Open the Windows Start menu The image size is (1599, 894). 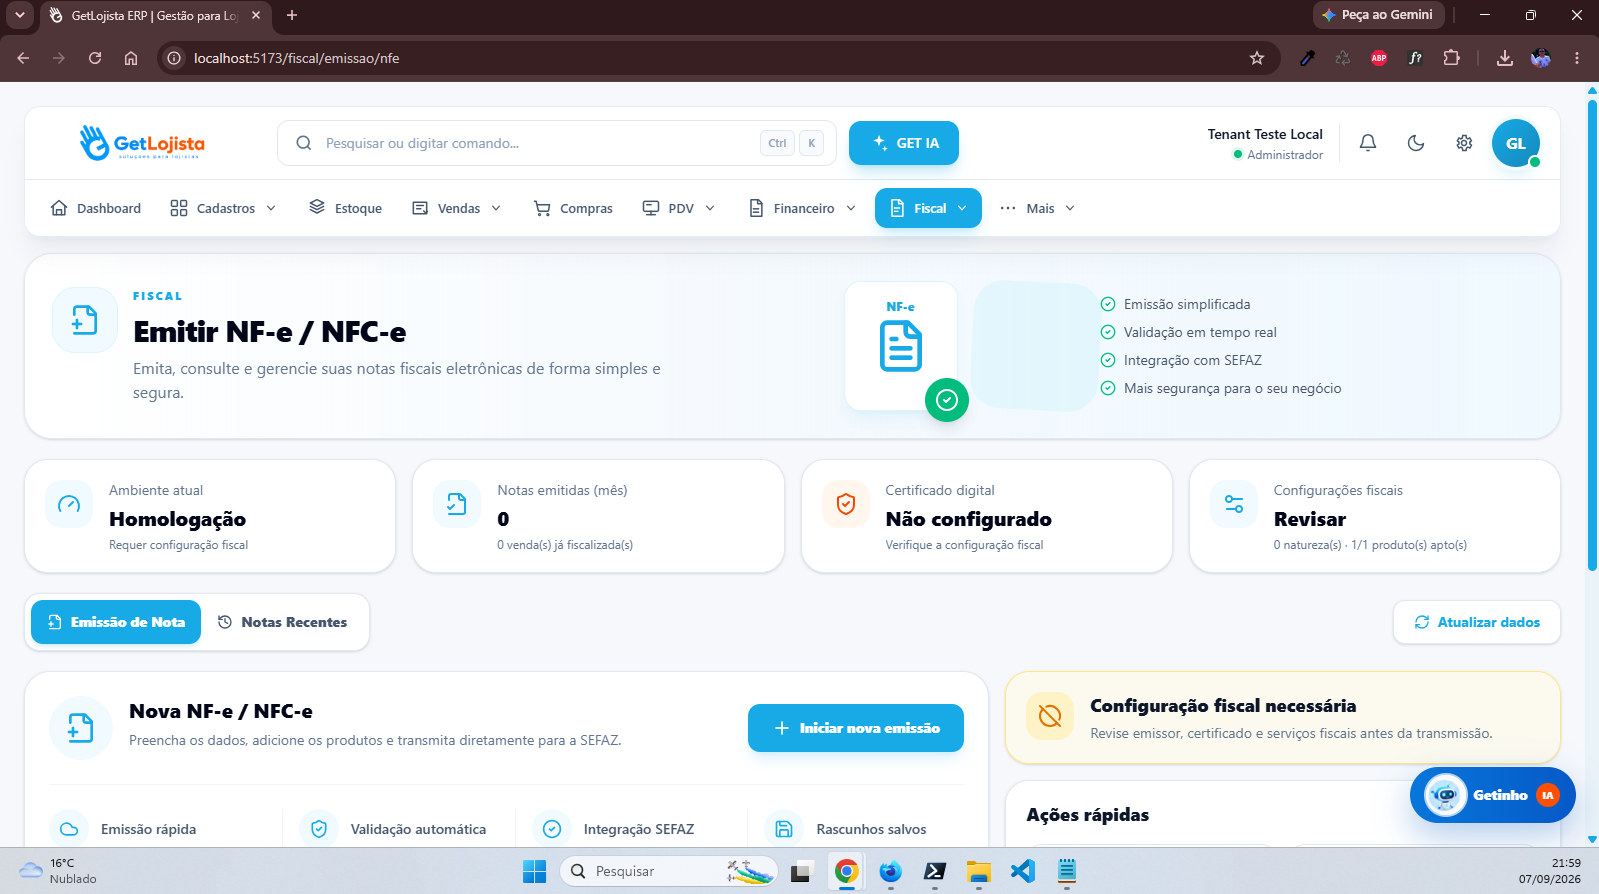[535, 871]
